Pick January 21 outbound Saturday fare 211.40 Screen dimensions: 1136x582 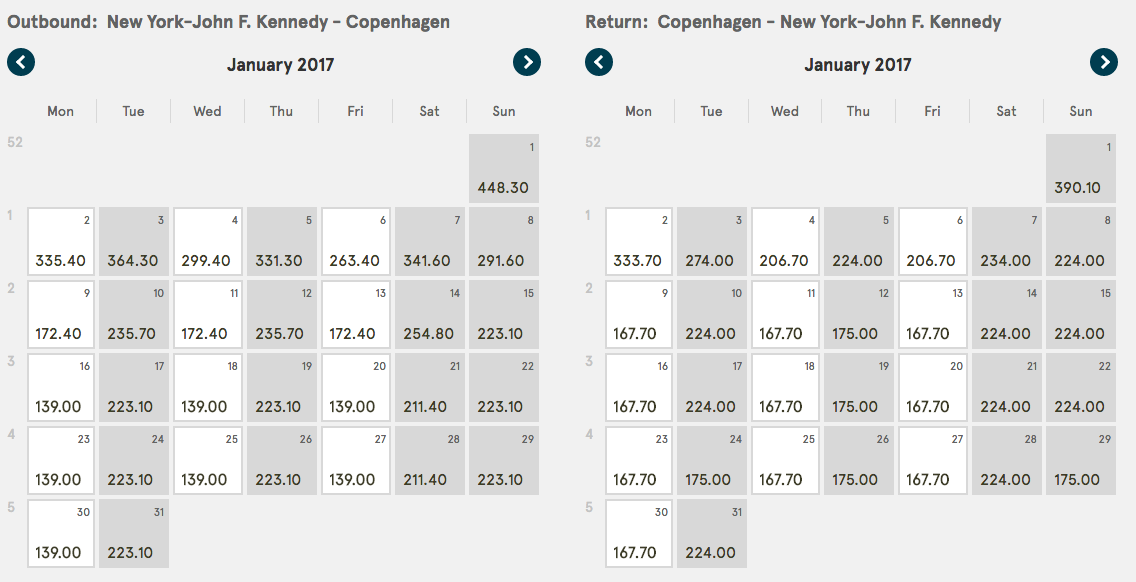tap(430, 387)
